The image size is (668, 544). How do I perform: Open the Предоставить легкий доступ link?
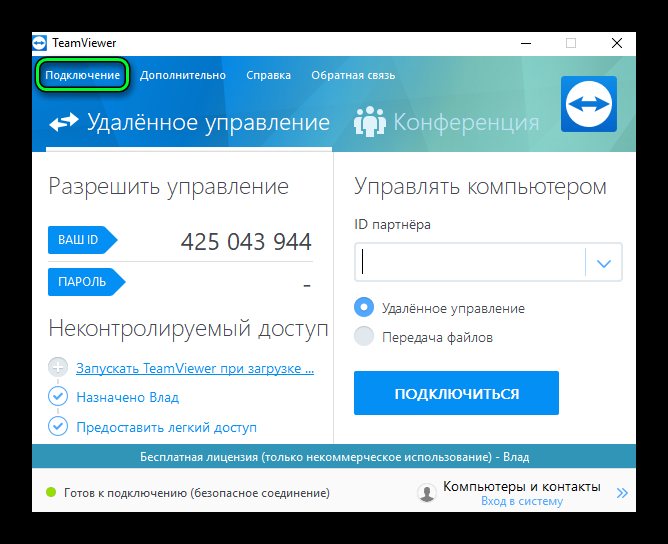(167, 427)
